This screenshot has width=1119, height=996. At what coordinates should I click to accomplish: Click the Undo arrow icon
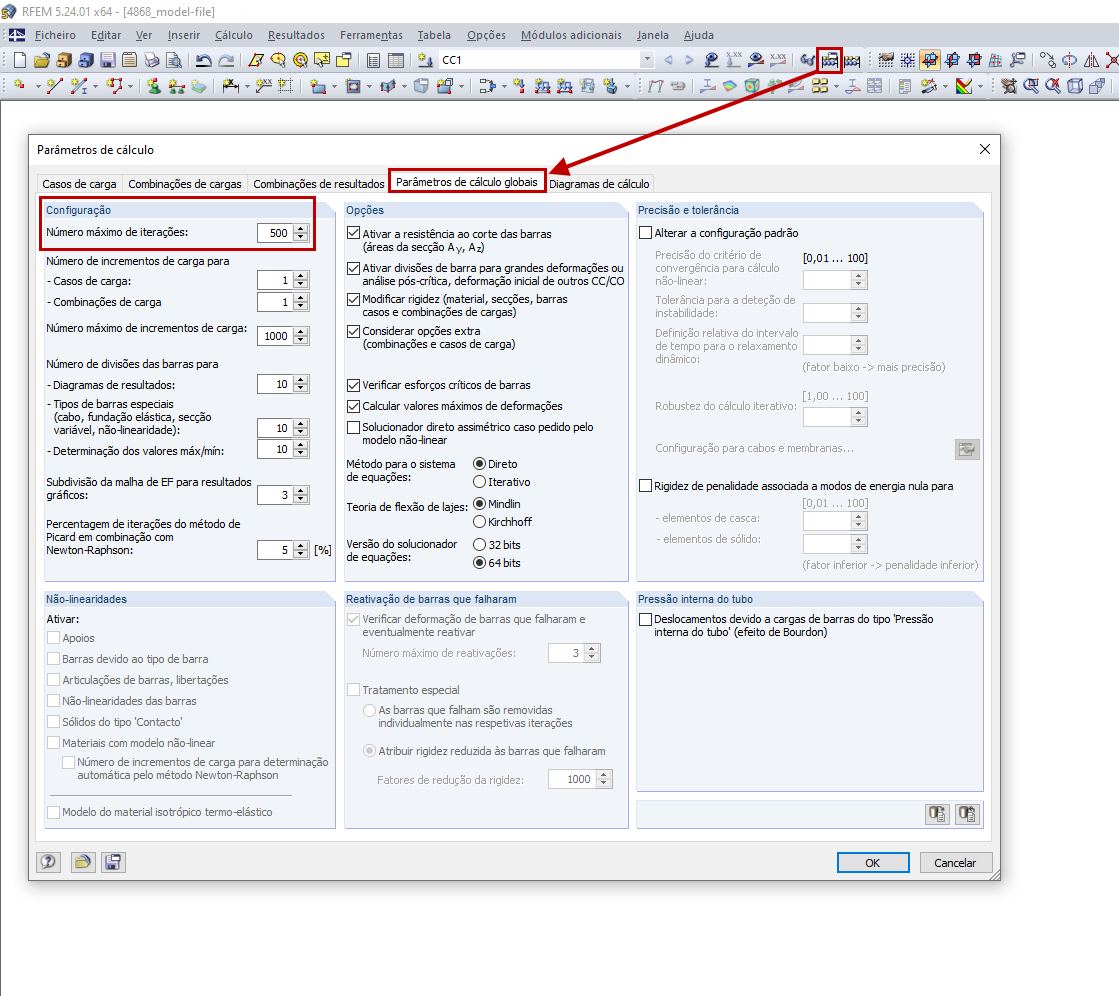(x=203, y=61)
